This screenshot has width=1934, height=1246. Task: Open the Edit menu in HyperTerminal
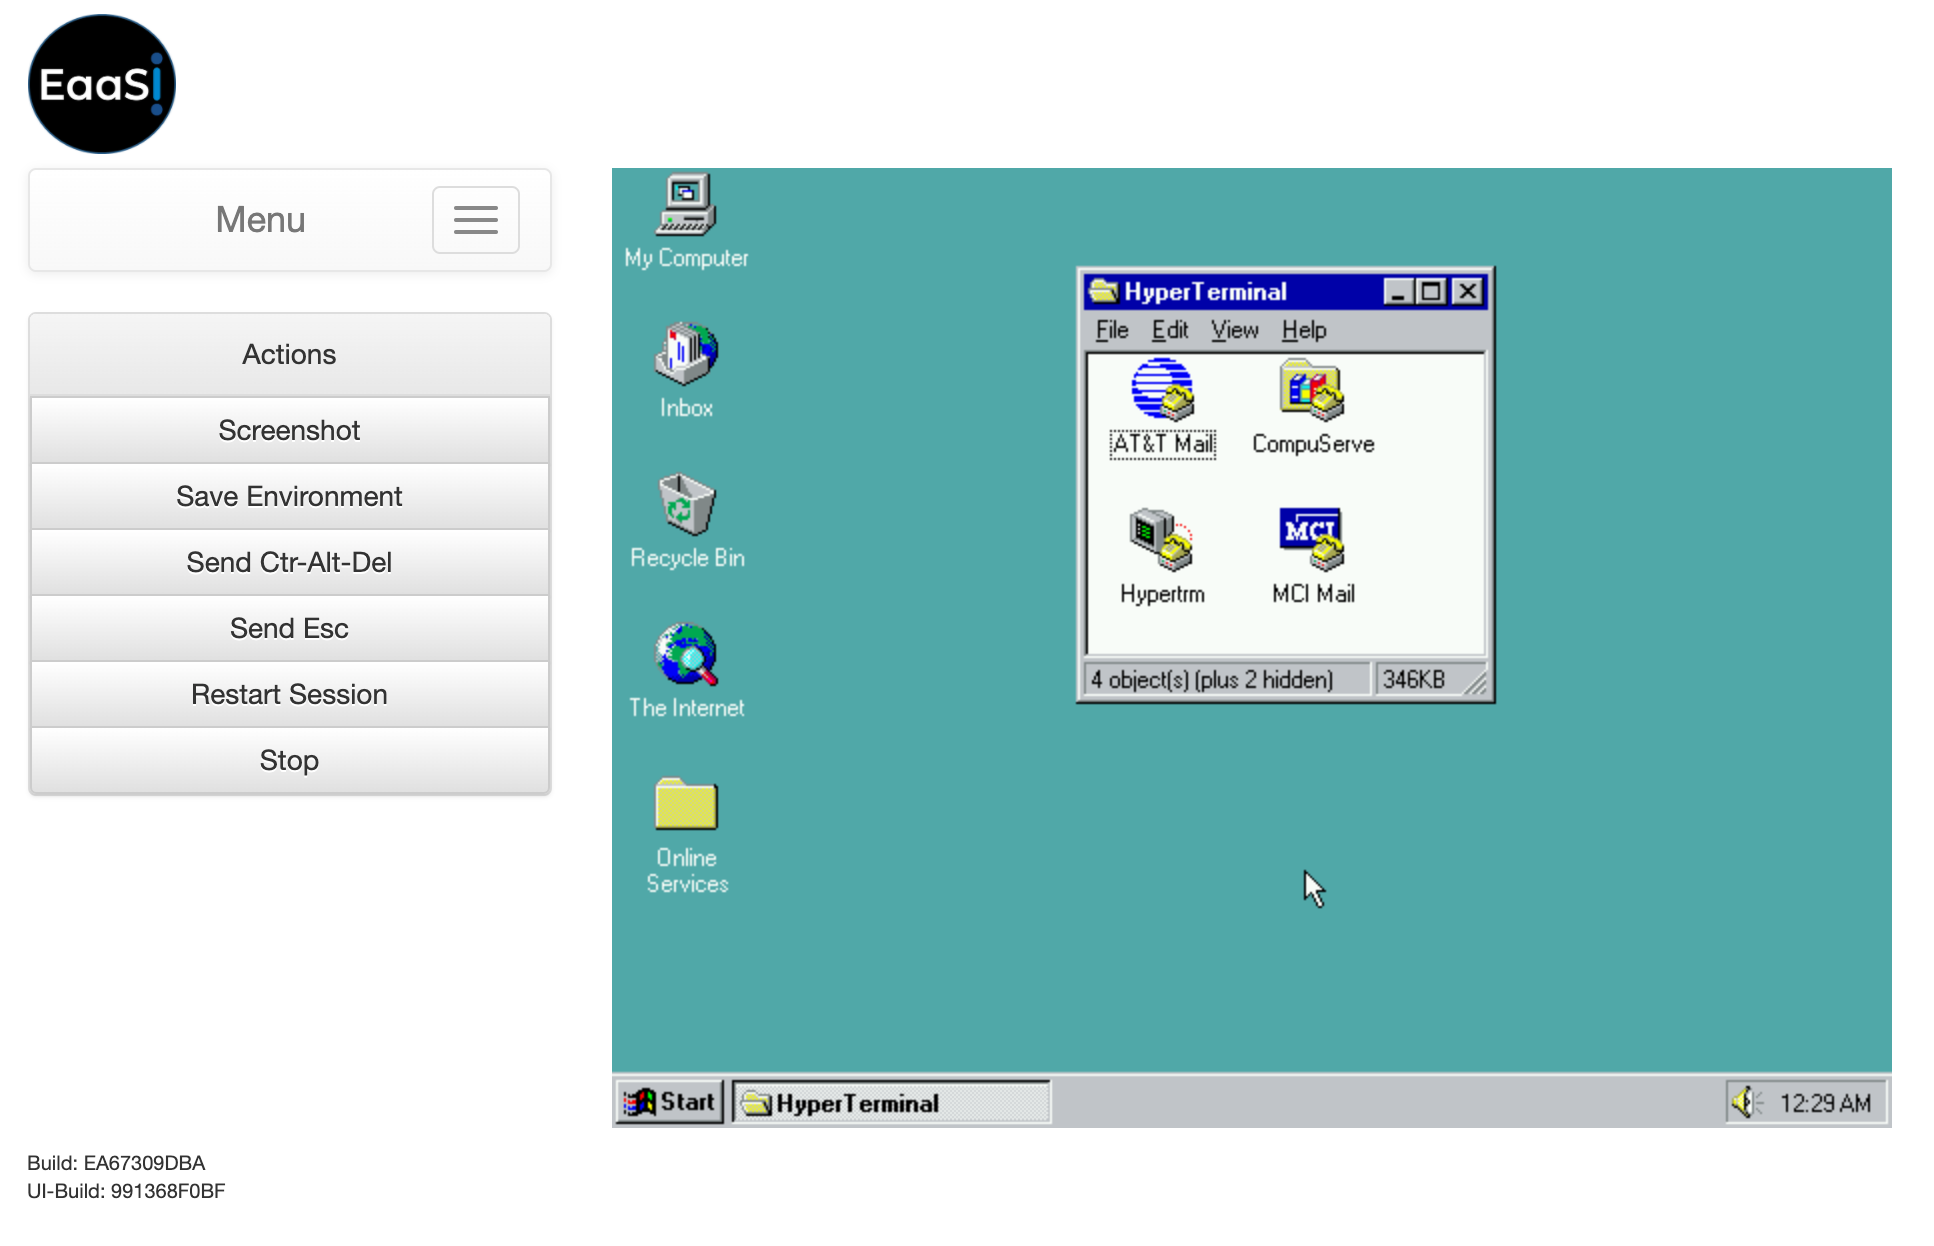[x=1169, y=330]
